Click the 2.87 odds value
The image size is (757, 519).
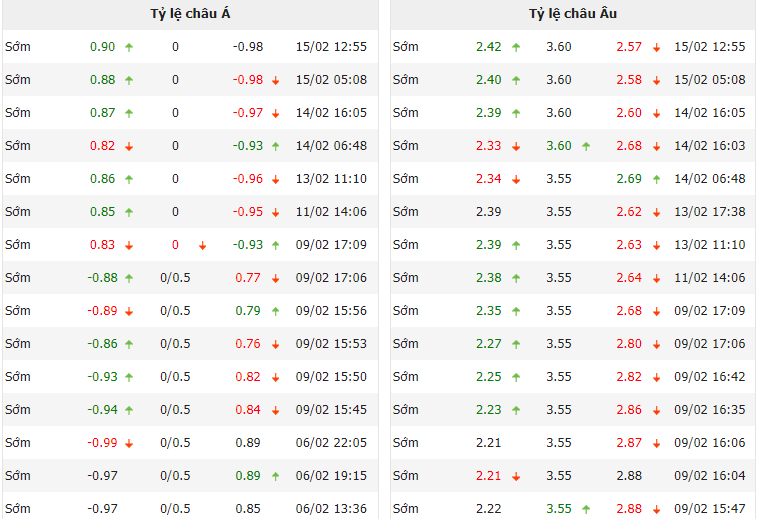pos(629,443)
